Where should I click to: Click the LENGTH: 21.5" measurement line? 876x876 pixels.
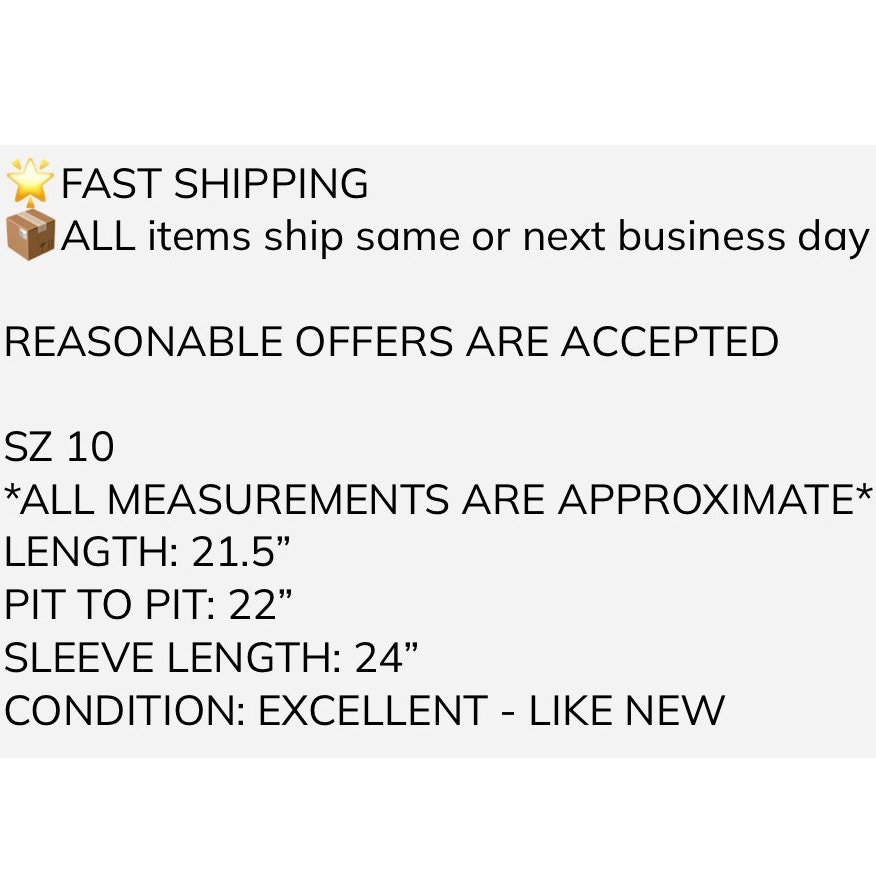pos(147,551)
